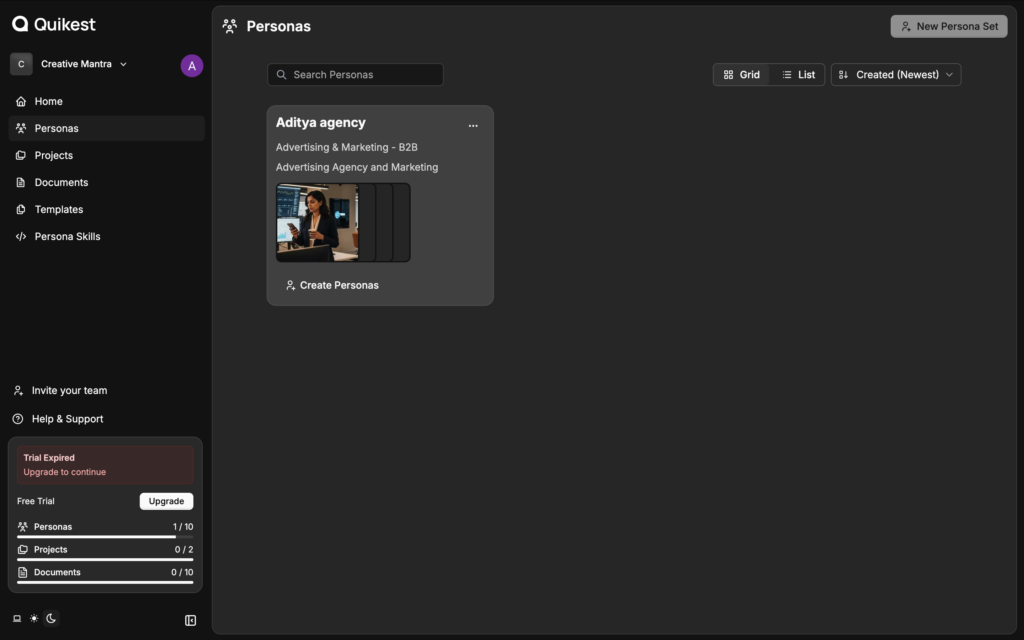
Task: Click the Personas usage progress bar
Action: 105,537
